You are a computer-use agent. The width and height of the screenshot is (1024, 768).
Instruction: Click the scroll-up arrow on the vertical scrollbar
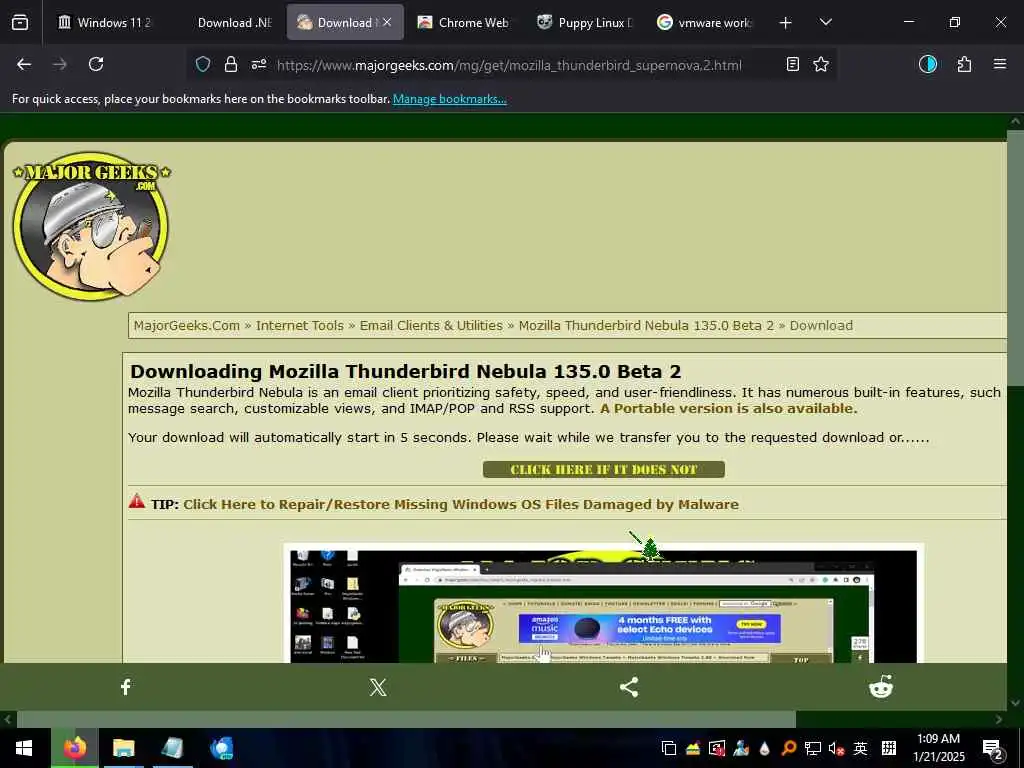[1015, 121]
